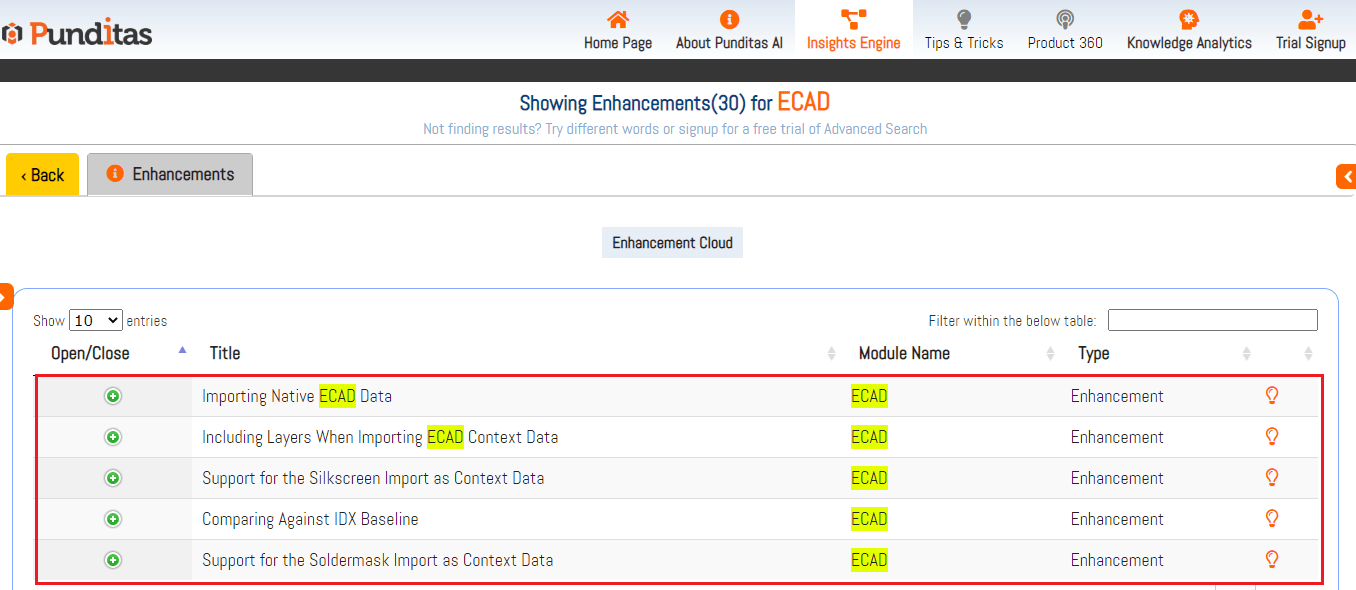
Task: Expand the Silkscreen Import row
Action: [x=113, y=478]
